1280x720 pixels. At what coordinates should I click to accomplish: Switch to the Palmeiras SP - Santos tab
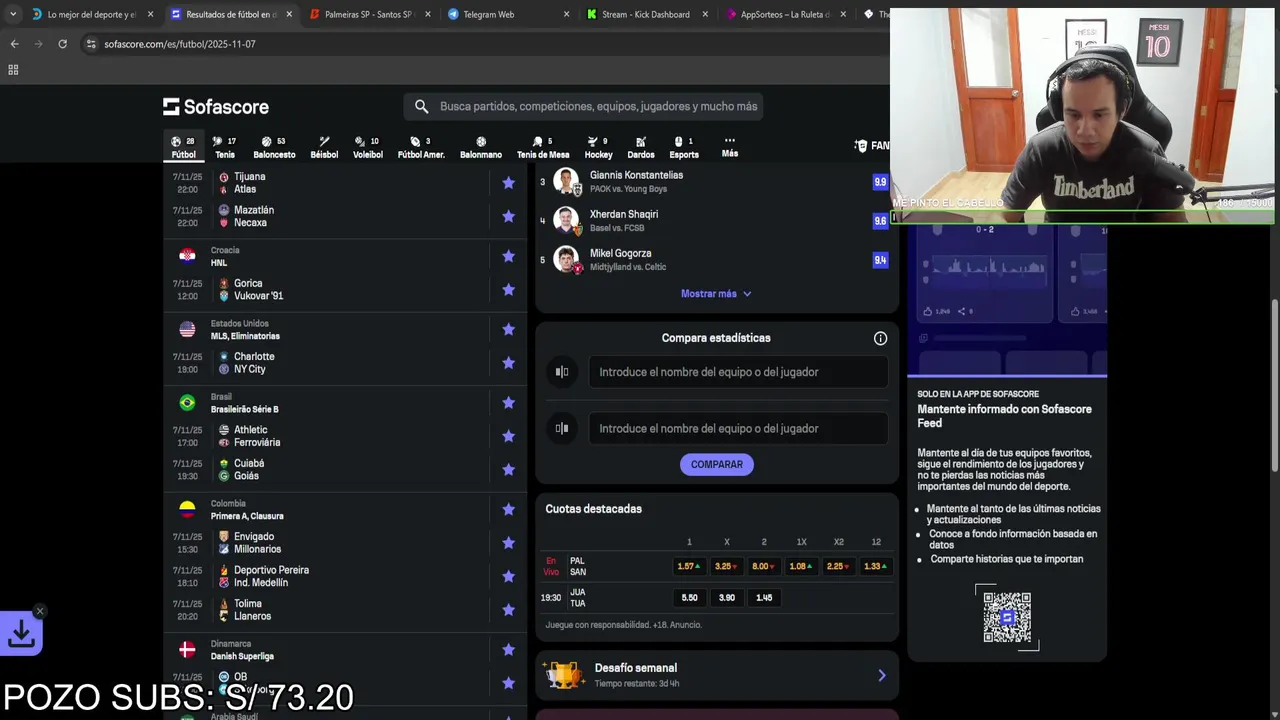pyautogui.click(x=368, y=14)
